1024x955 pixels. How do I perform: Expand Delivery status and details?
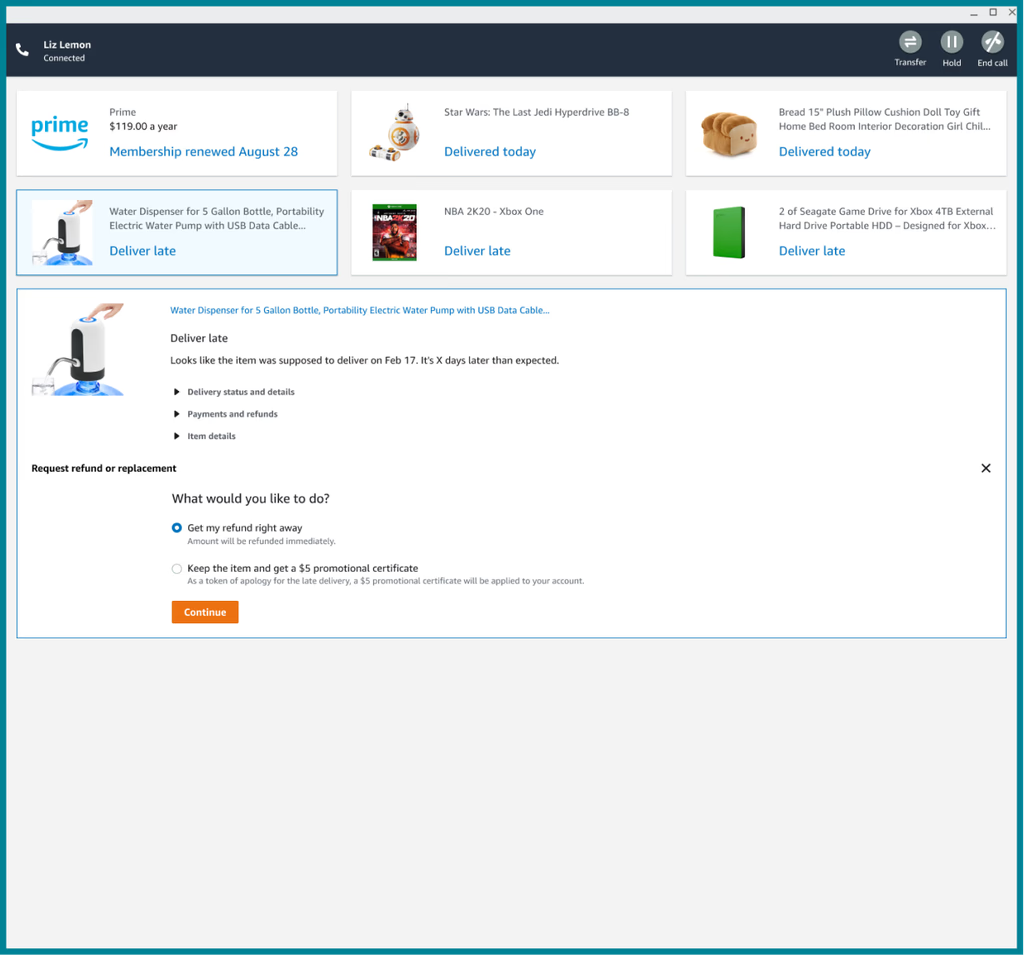(240, 392)
